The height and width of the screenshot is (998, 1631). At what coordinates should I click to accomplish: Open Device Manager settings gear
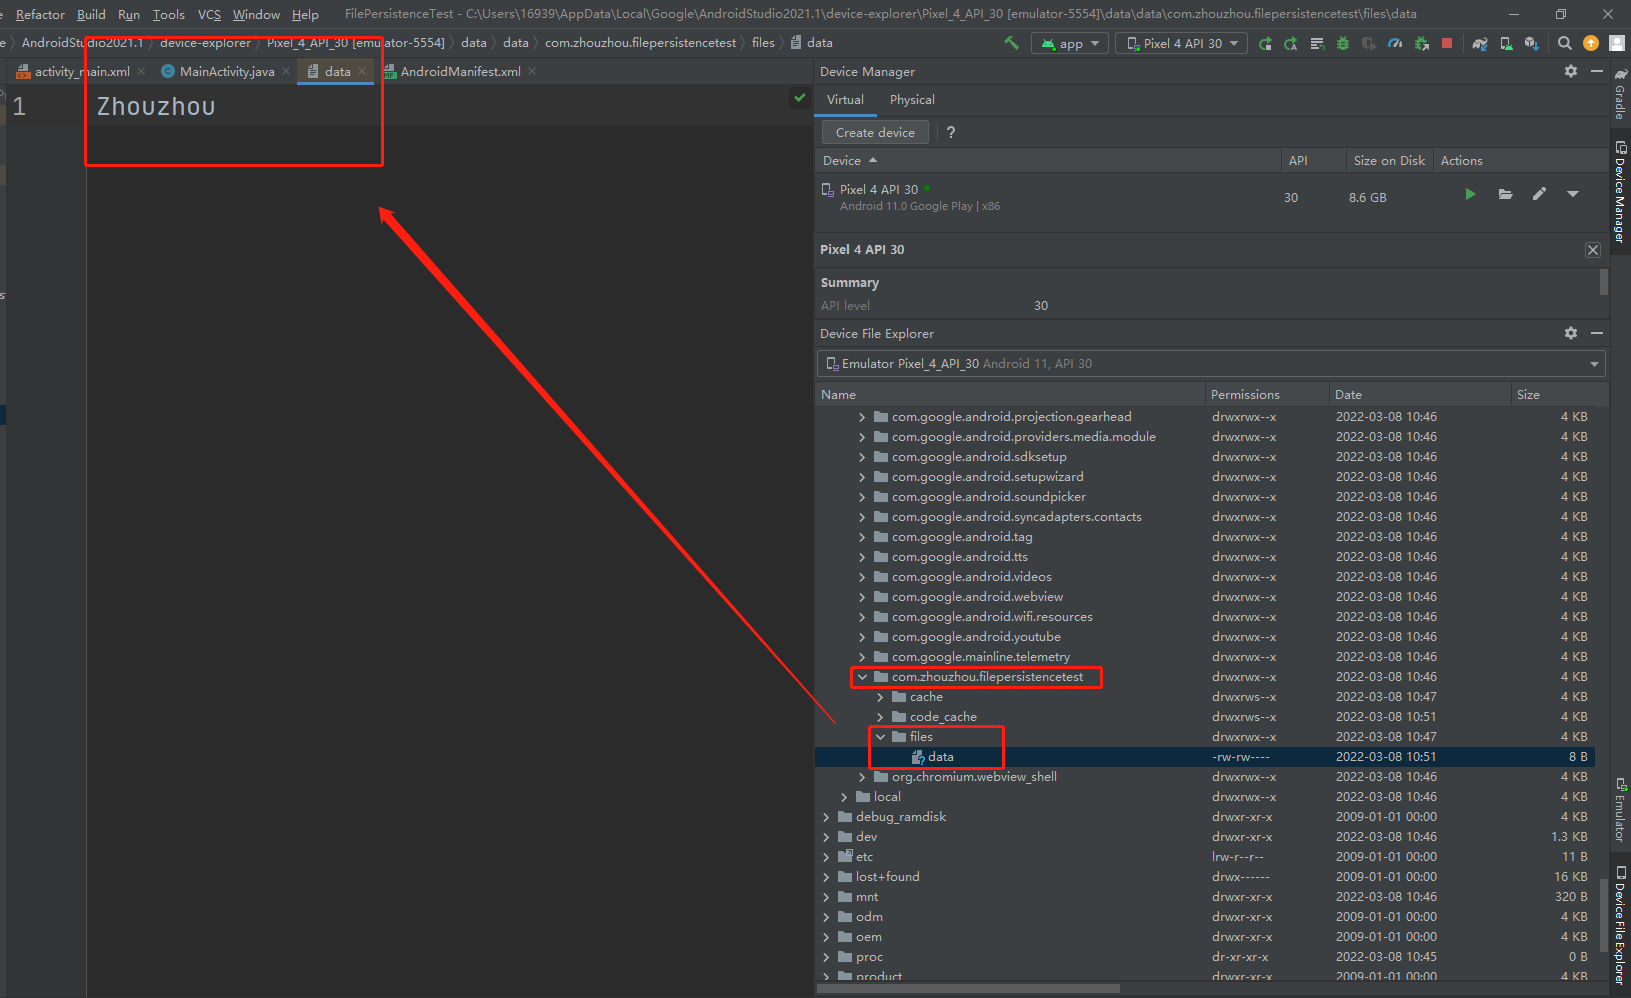click(1571, 71)
